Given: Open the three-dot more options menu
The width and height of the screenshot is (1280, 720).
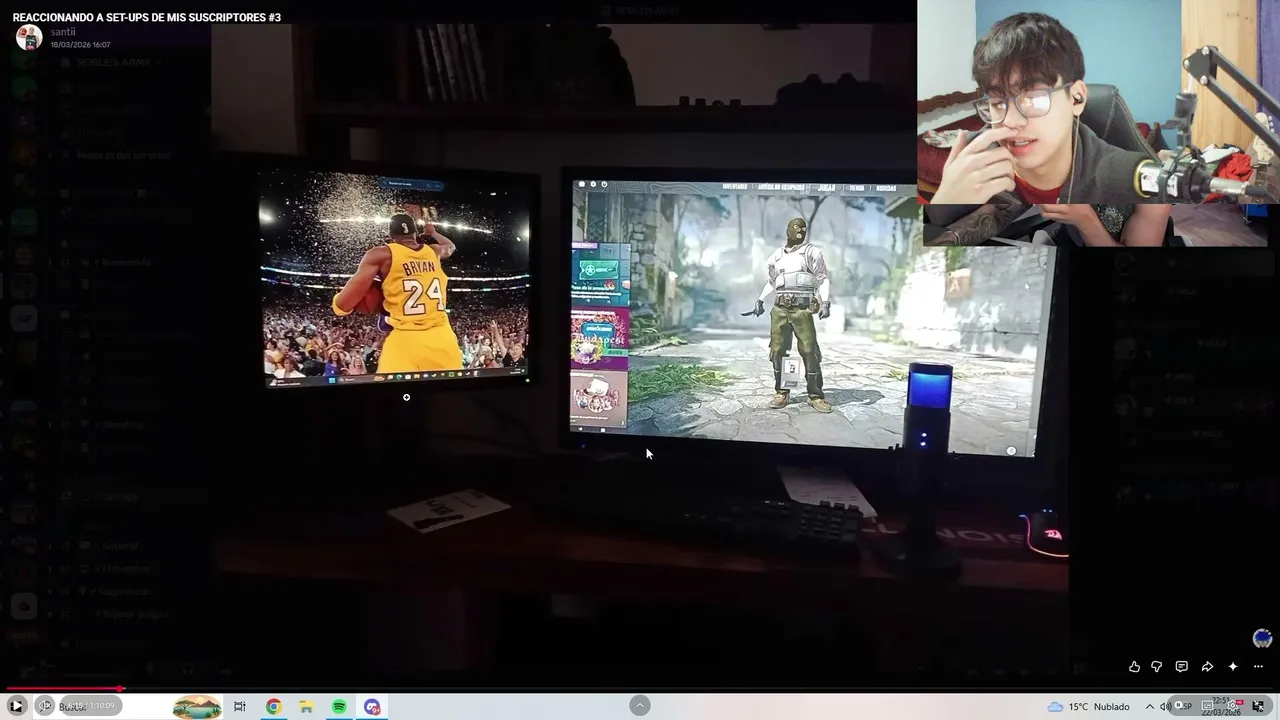Looking at the screenshot, I should (x=1258, y=667).
